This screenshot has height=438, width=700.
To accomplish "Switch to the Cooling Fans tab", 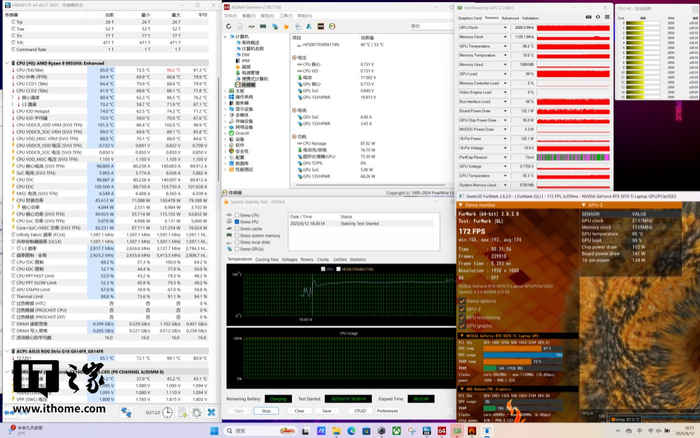I will click(267, 259).
